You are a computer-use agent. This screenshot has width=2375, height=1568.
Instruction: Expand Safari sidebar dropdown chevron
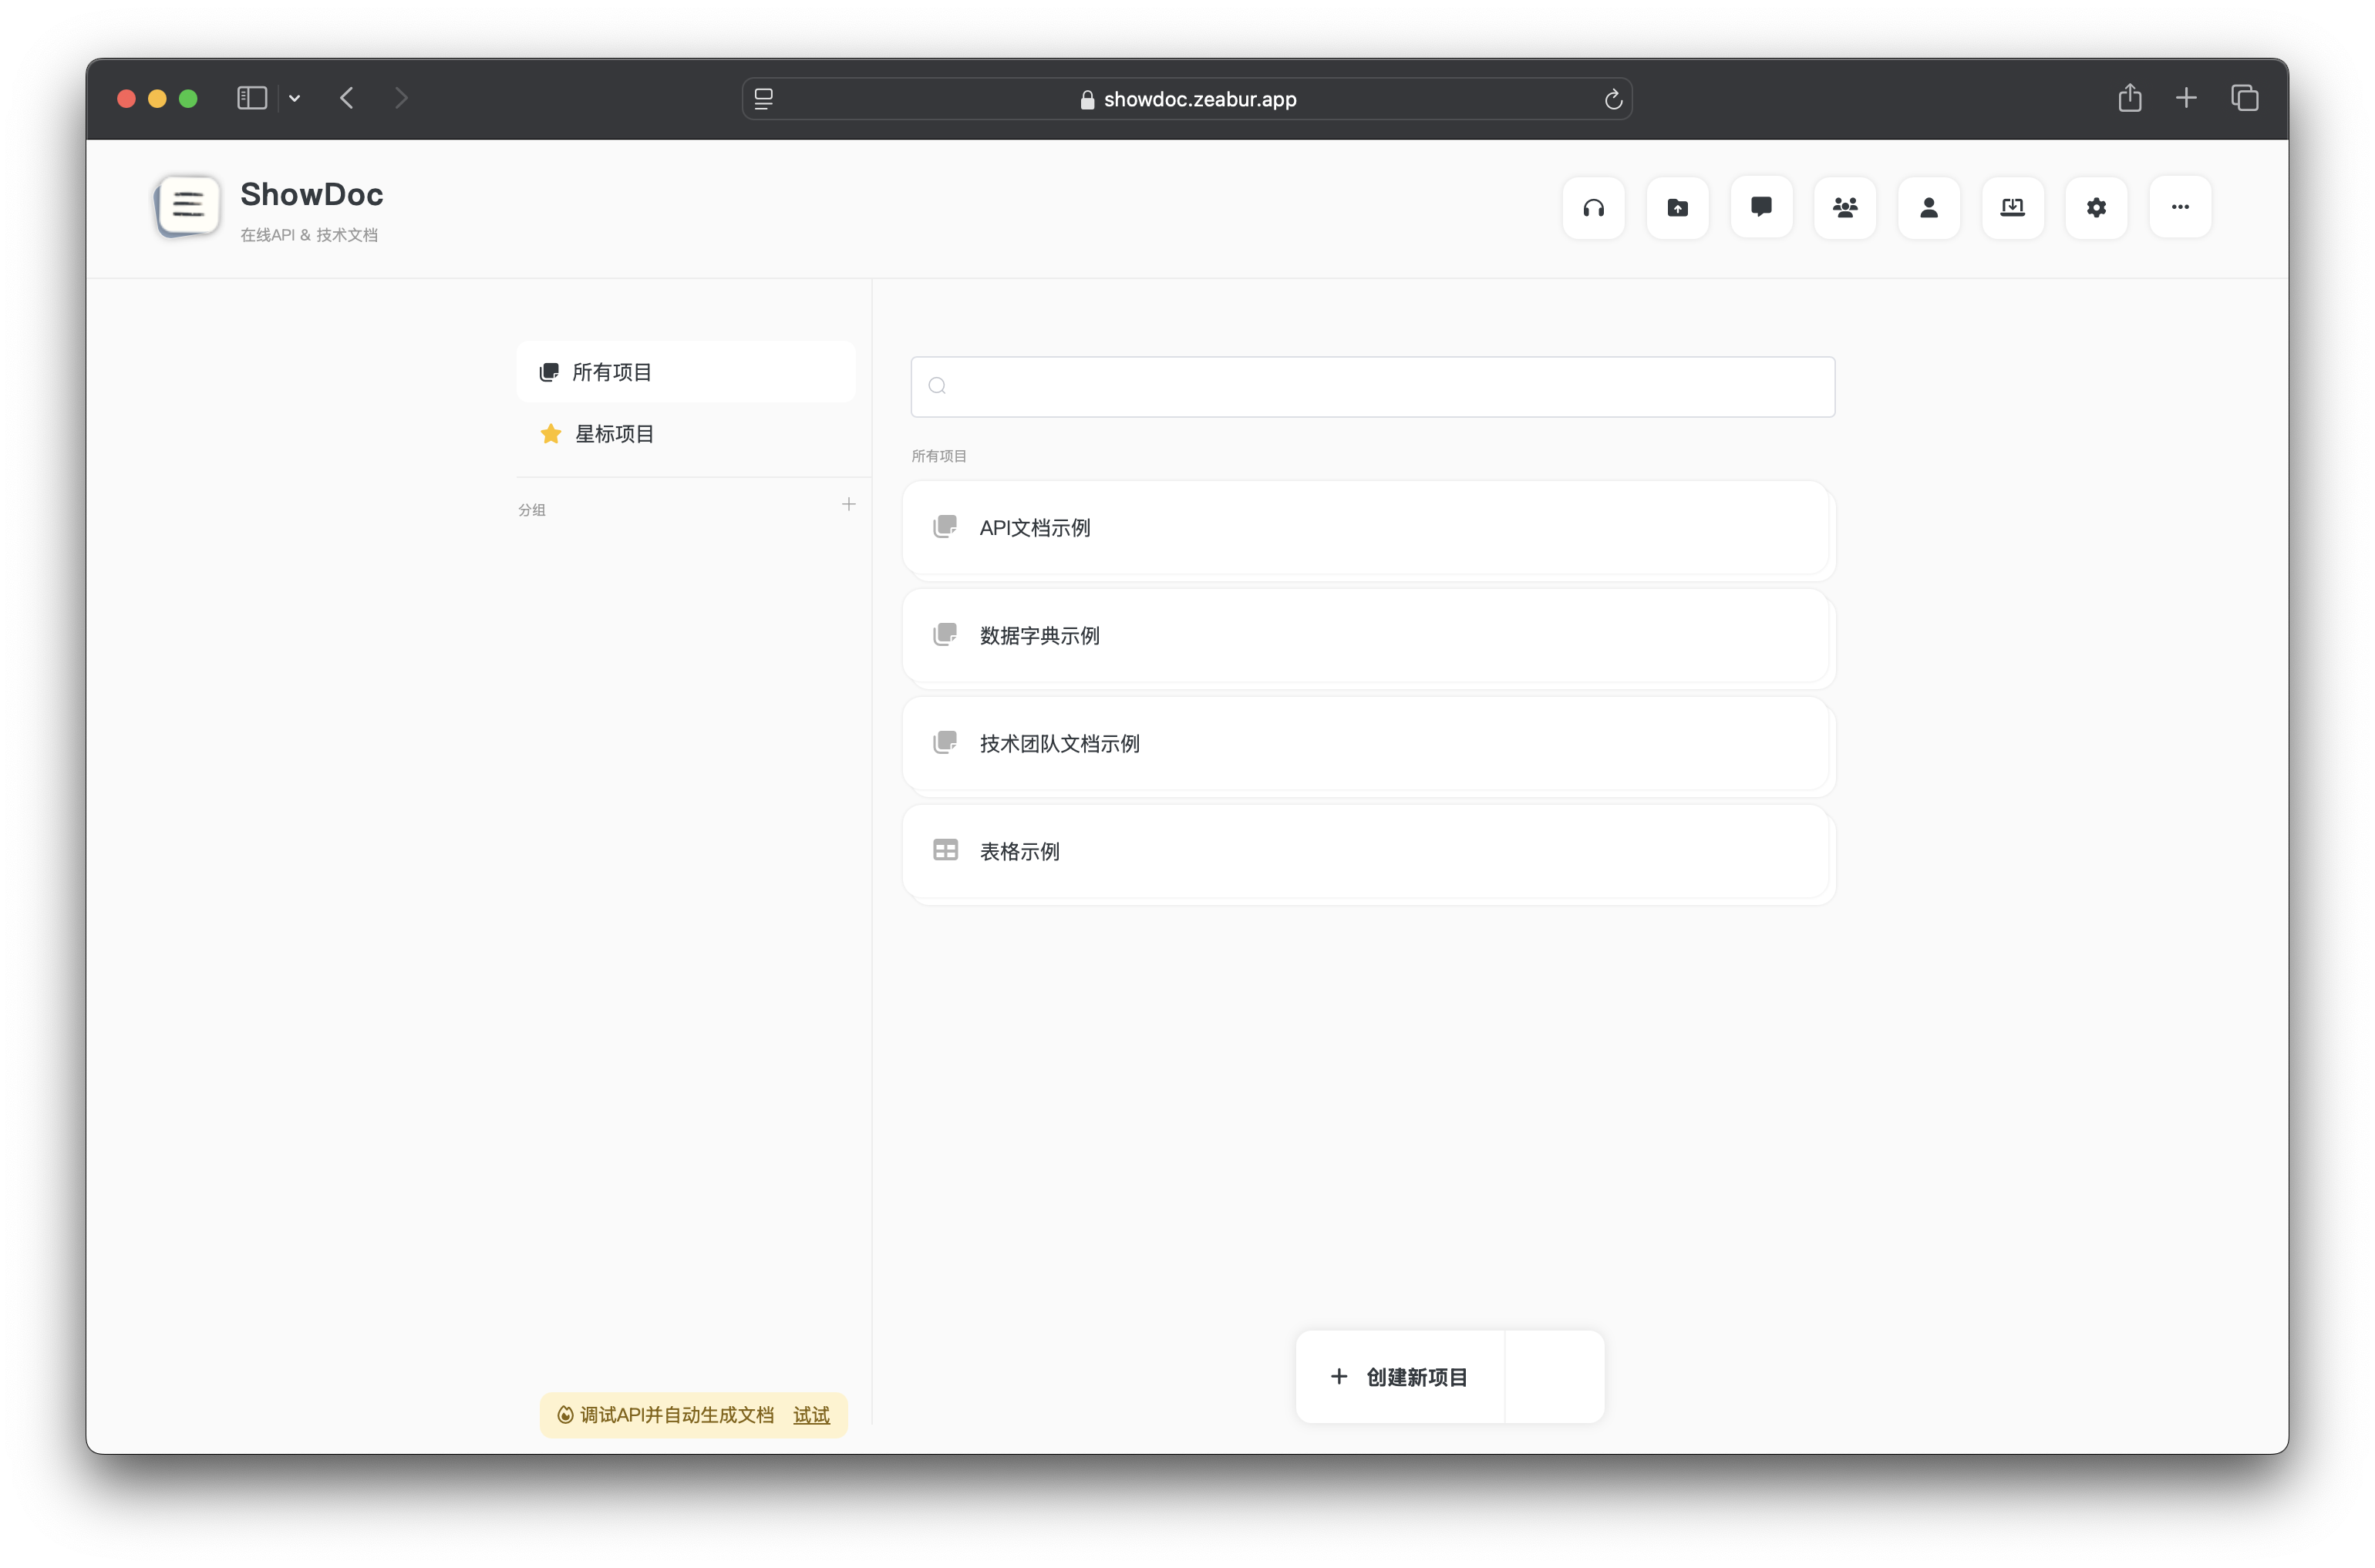pos(294,98)
